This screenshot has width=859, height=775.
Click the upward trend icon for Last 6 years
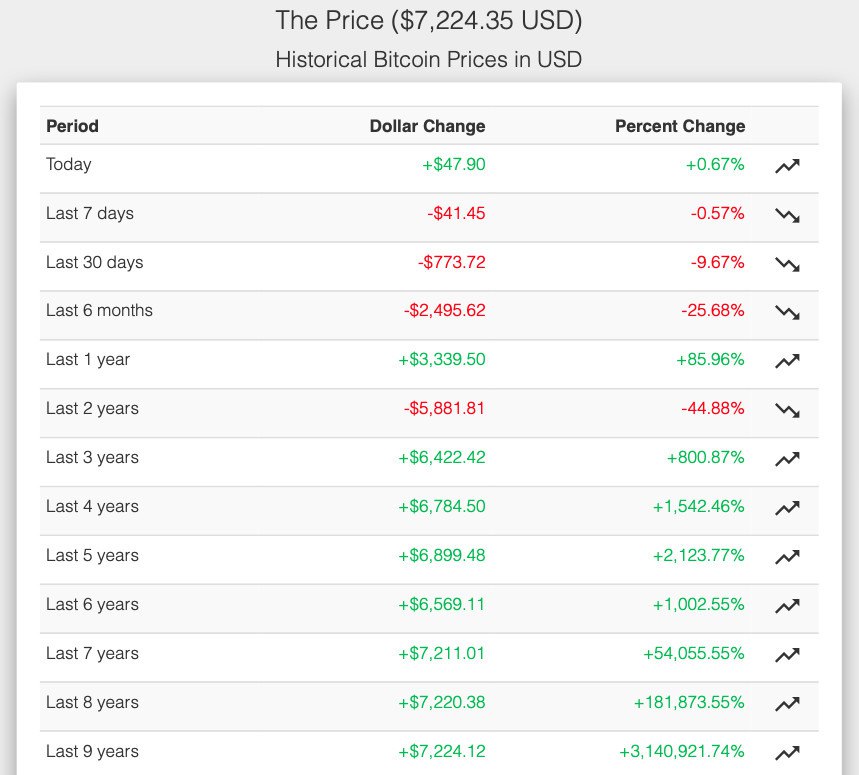click(787, 606)
